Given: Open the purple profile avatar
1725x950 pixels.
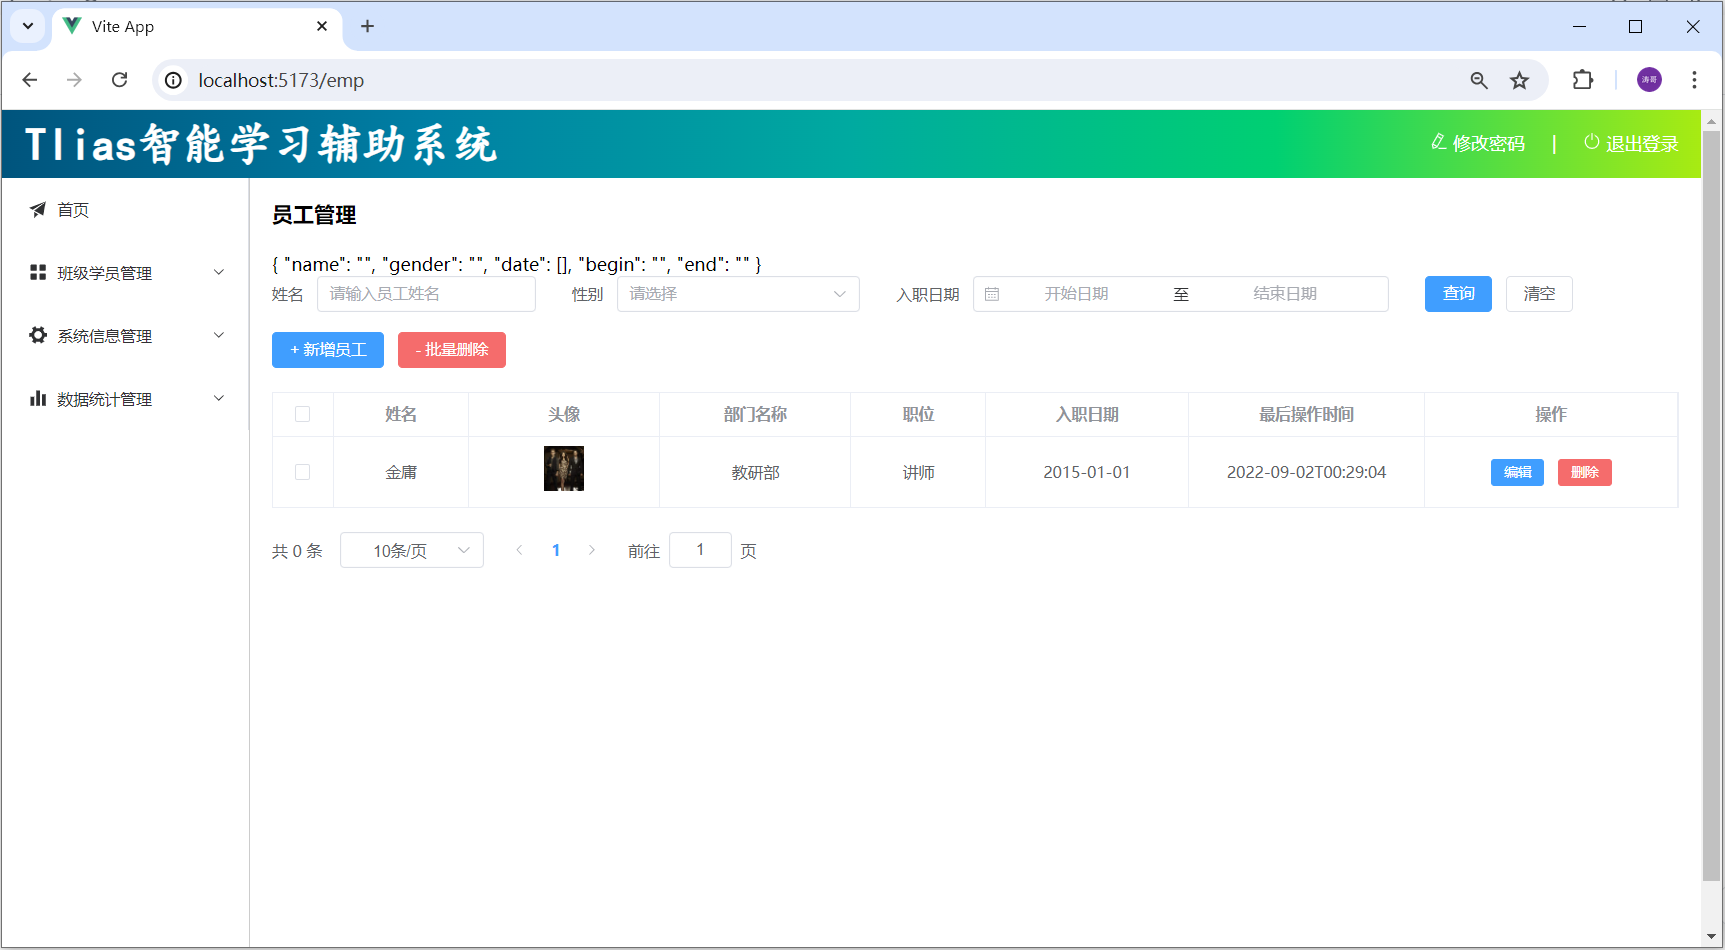Looking at the screenshot, I should tap(1649, 80).
